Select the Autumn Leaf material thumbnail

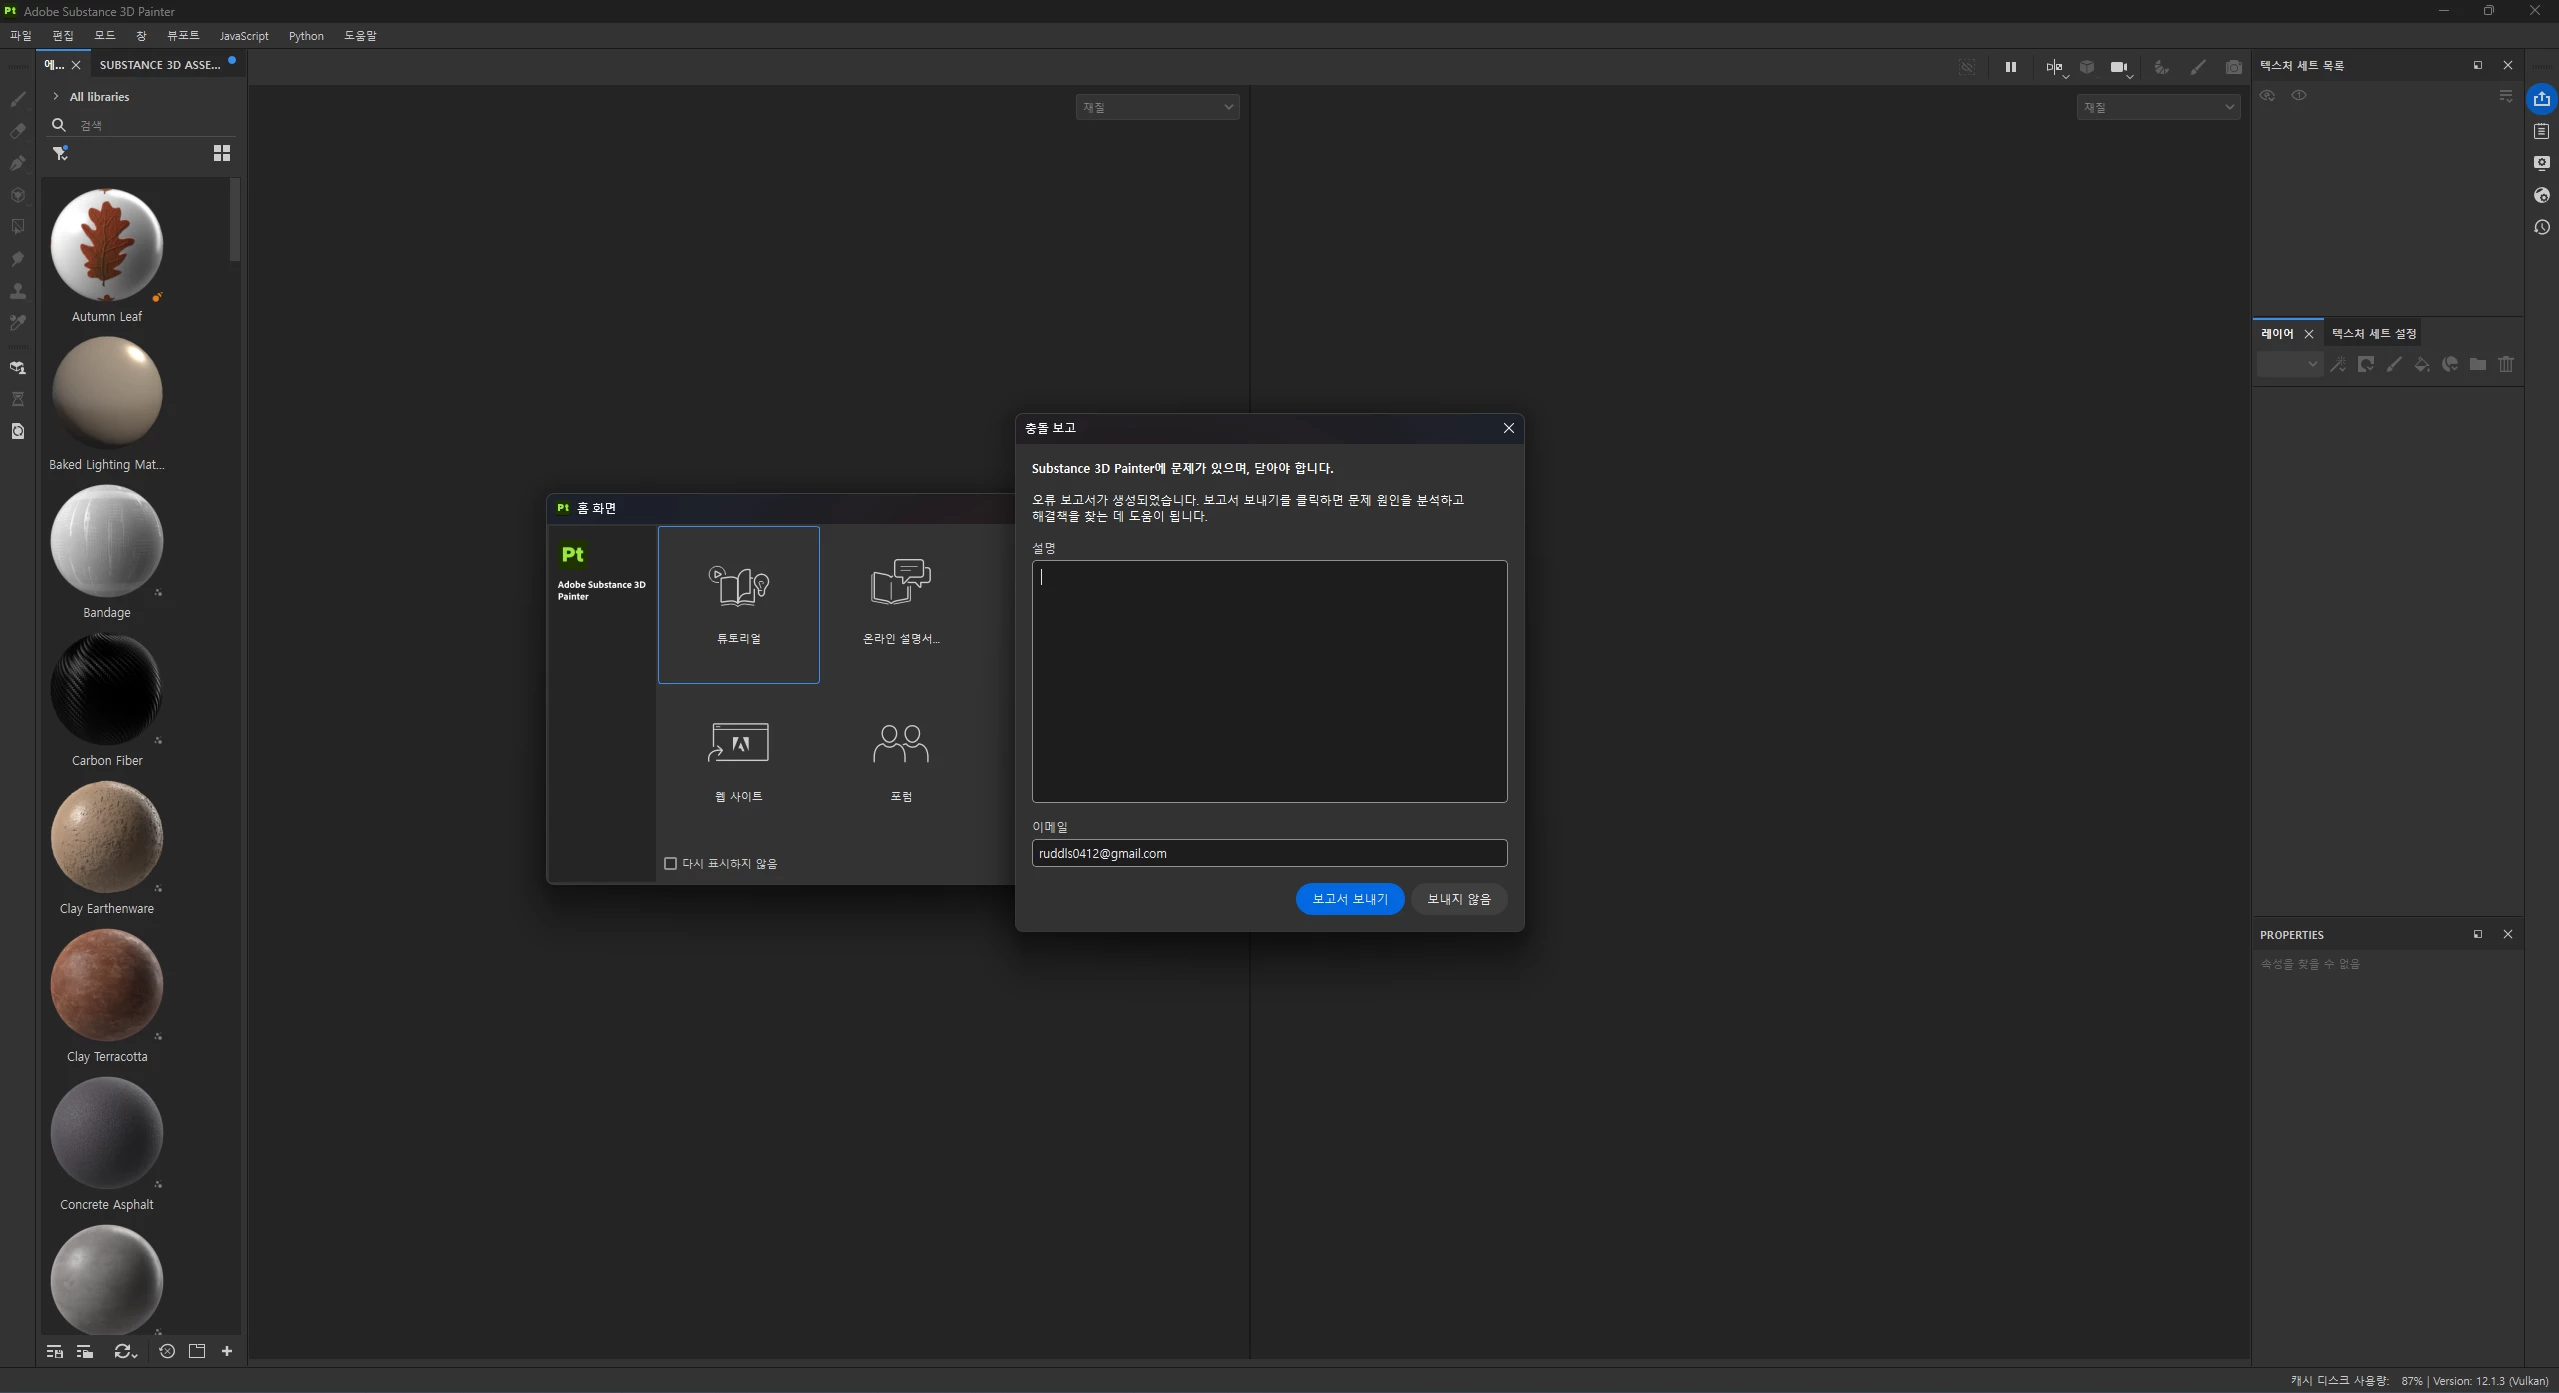pyautogui.click(x=107, y=245)
